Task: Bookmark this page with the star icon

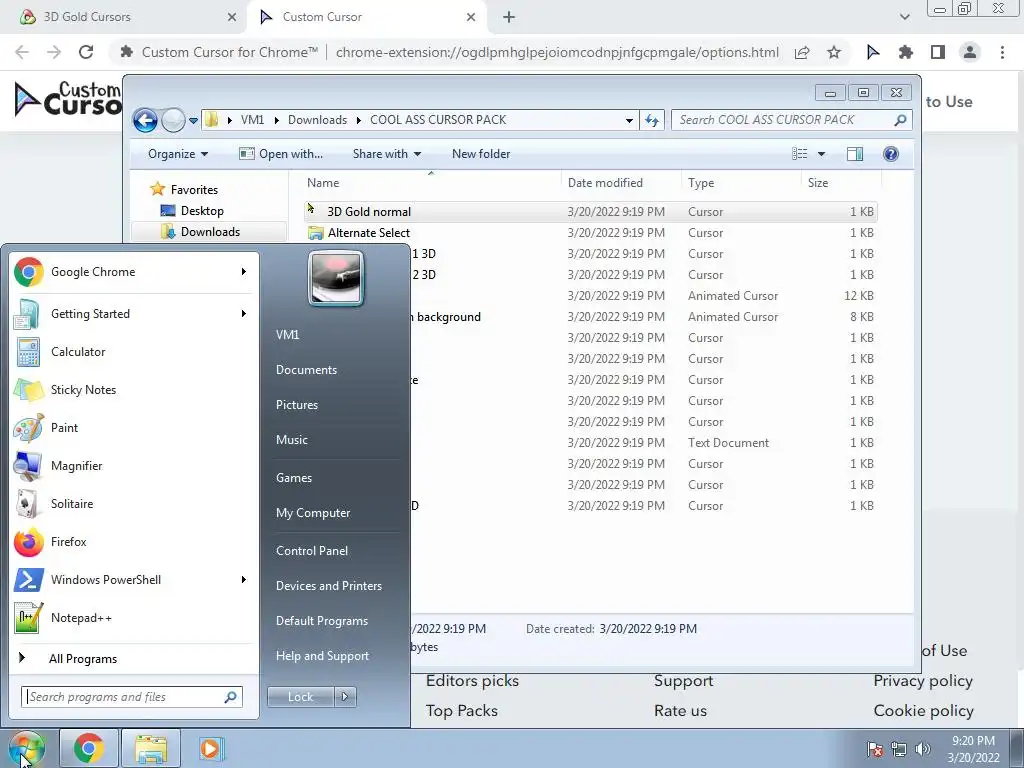Action: (834, 52)
